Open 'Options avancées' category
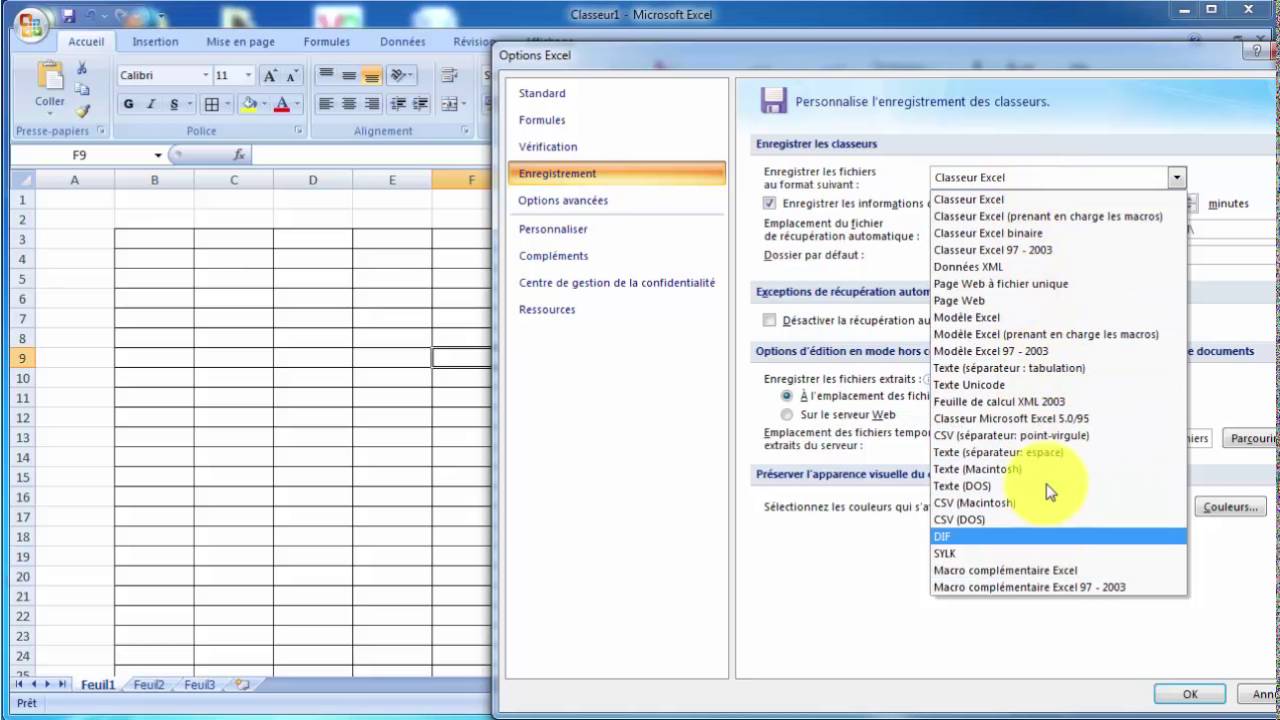 [563, 200]
